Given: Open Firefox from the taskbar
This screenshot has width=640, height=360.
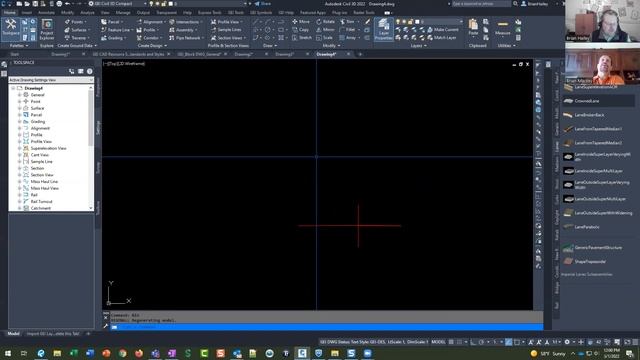Looking at the screenshot, I should [x=139, y=353].
